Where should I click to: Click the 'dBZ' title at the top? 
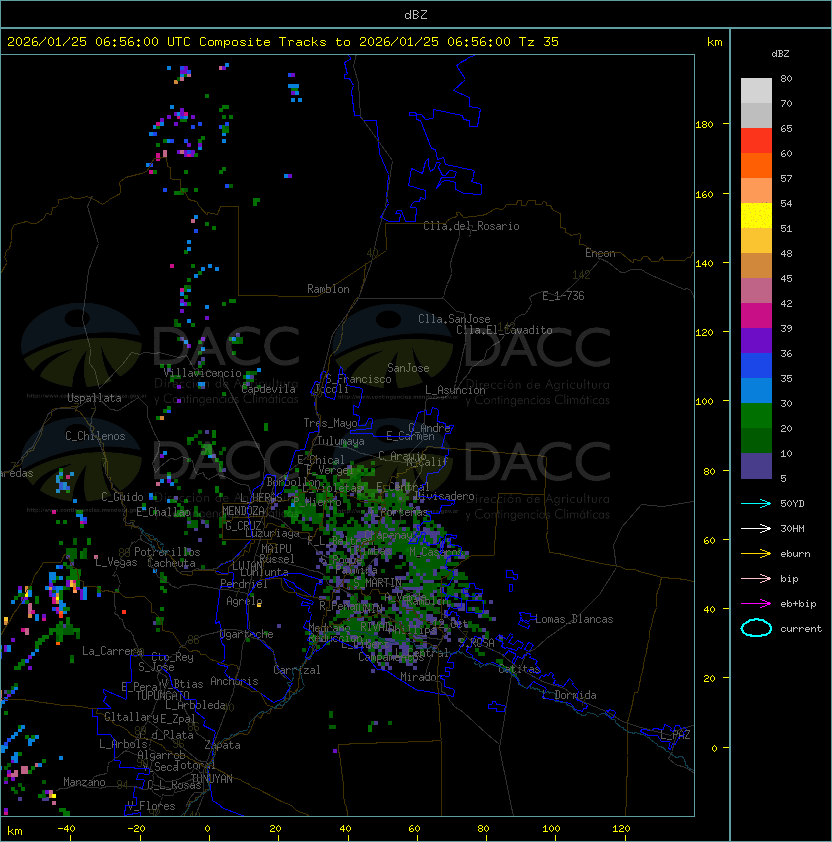[x=416, y=14]
